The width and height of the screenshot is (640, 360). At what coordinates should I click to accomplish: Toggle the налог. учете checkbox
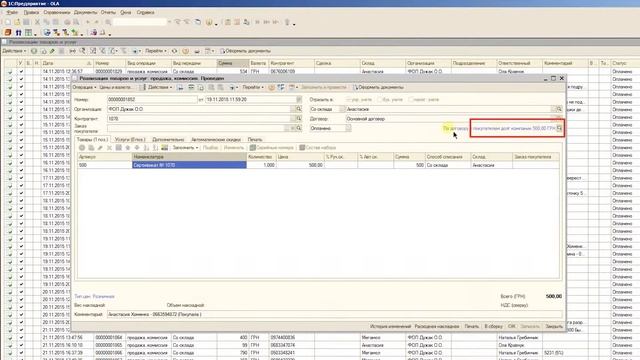tap(411, 100)
